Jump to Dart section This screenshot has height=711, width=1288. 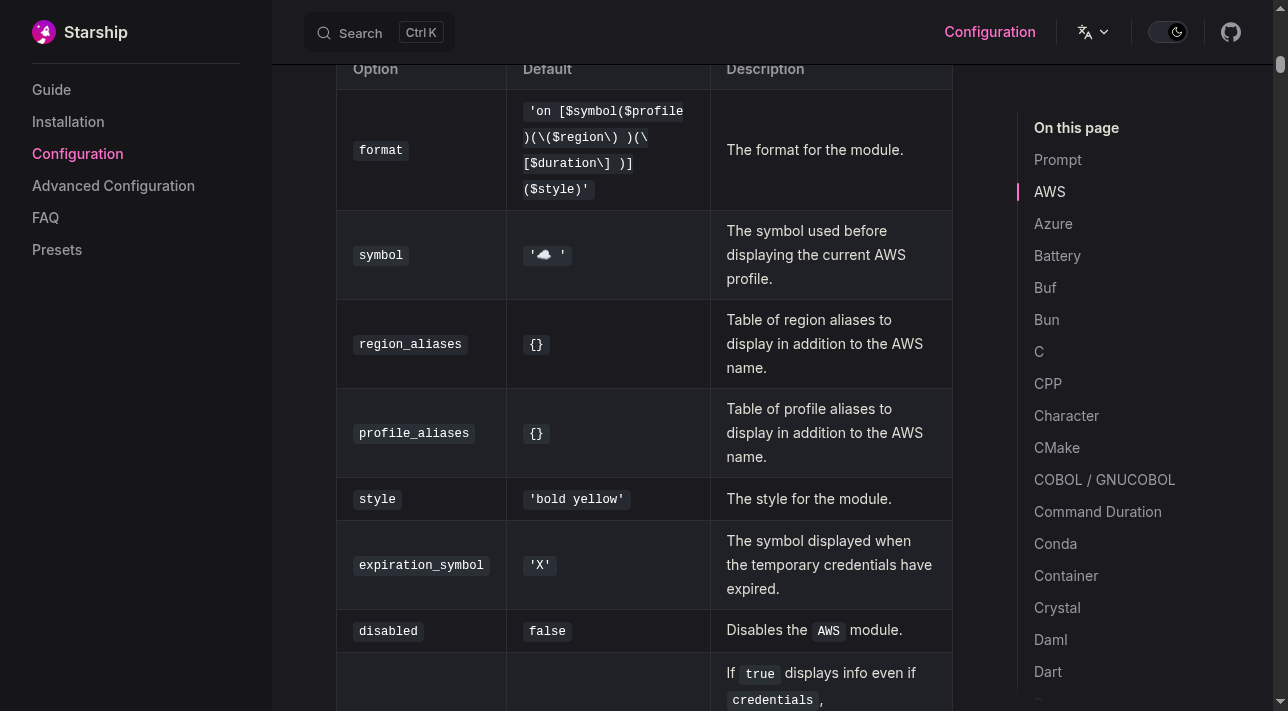pyautogui.click(x=1048, y=672)
